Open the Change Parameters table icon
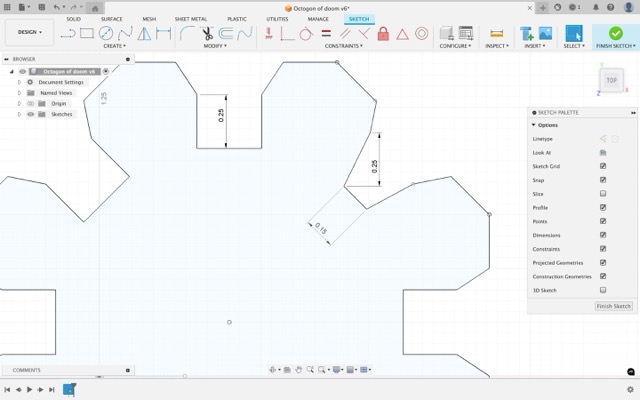640x400 pixels. point(466,33)
